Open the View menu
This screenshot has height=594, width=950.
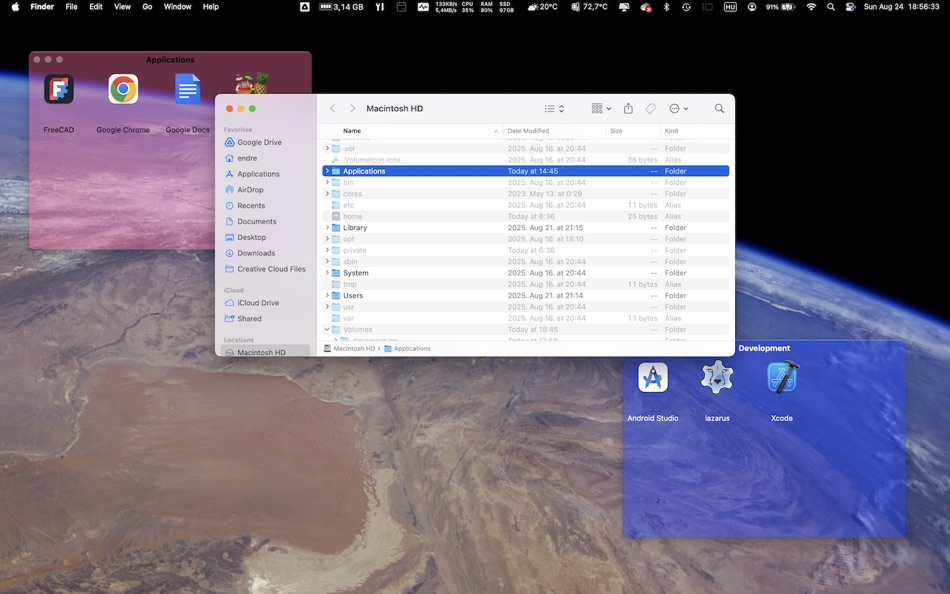point(122,7)
